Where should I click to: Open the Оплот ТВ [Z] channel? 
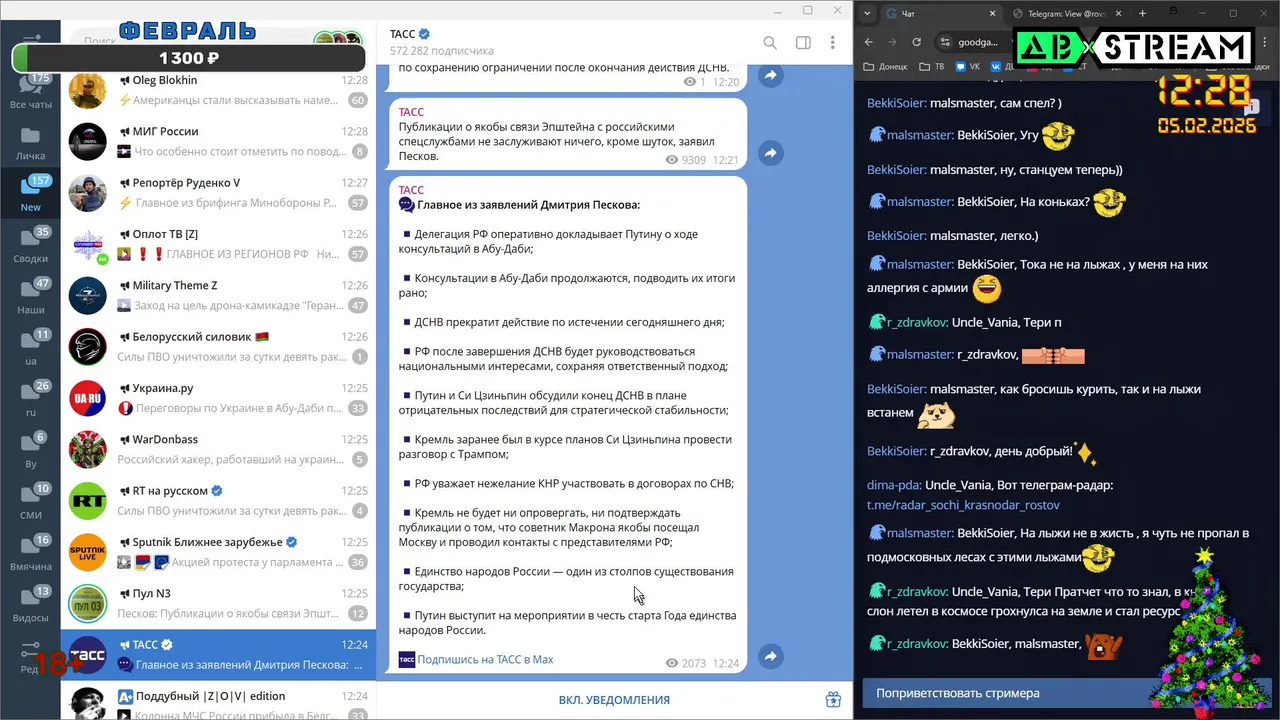point(218,244)
